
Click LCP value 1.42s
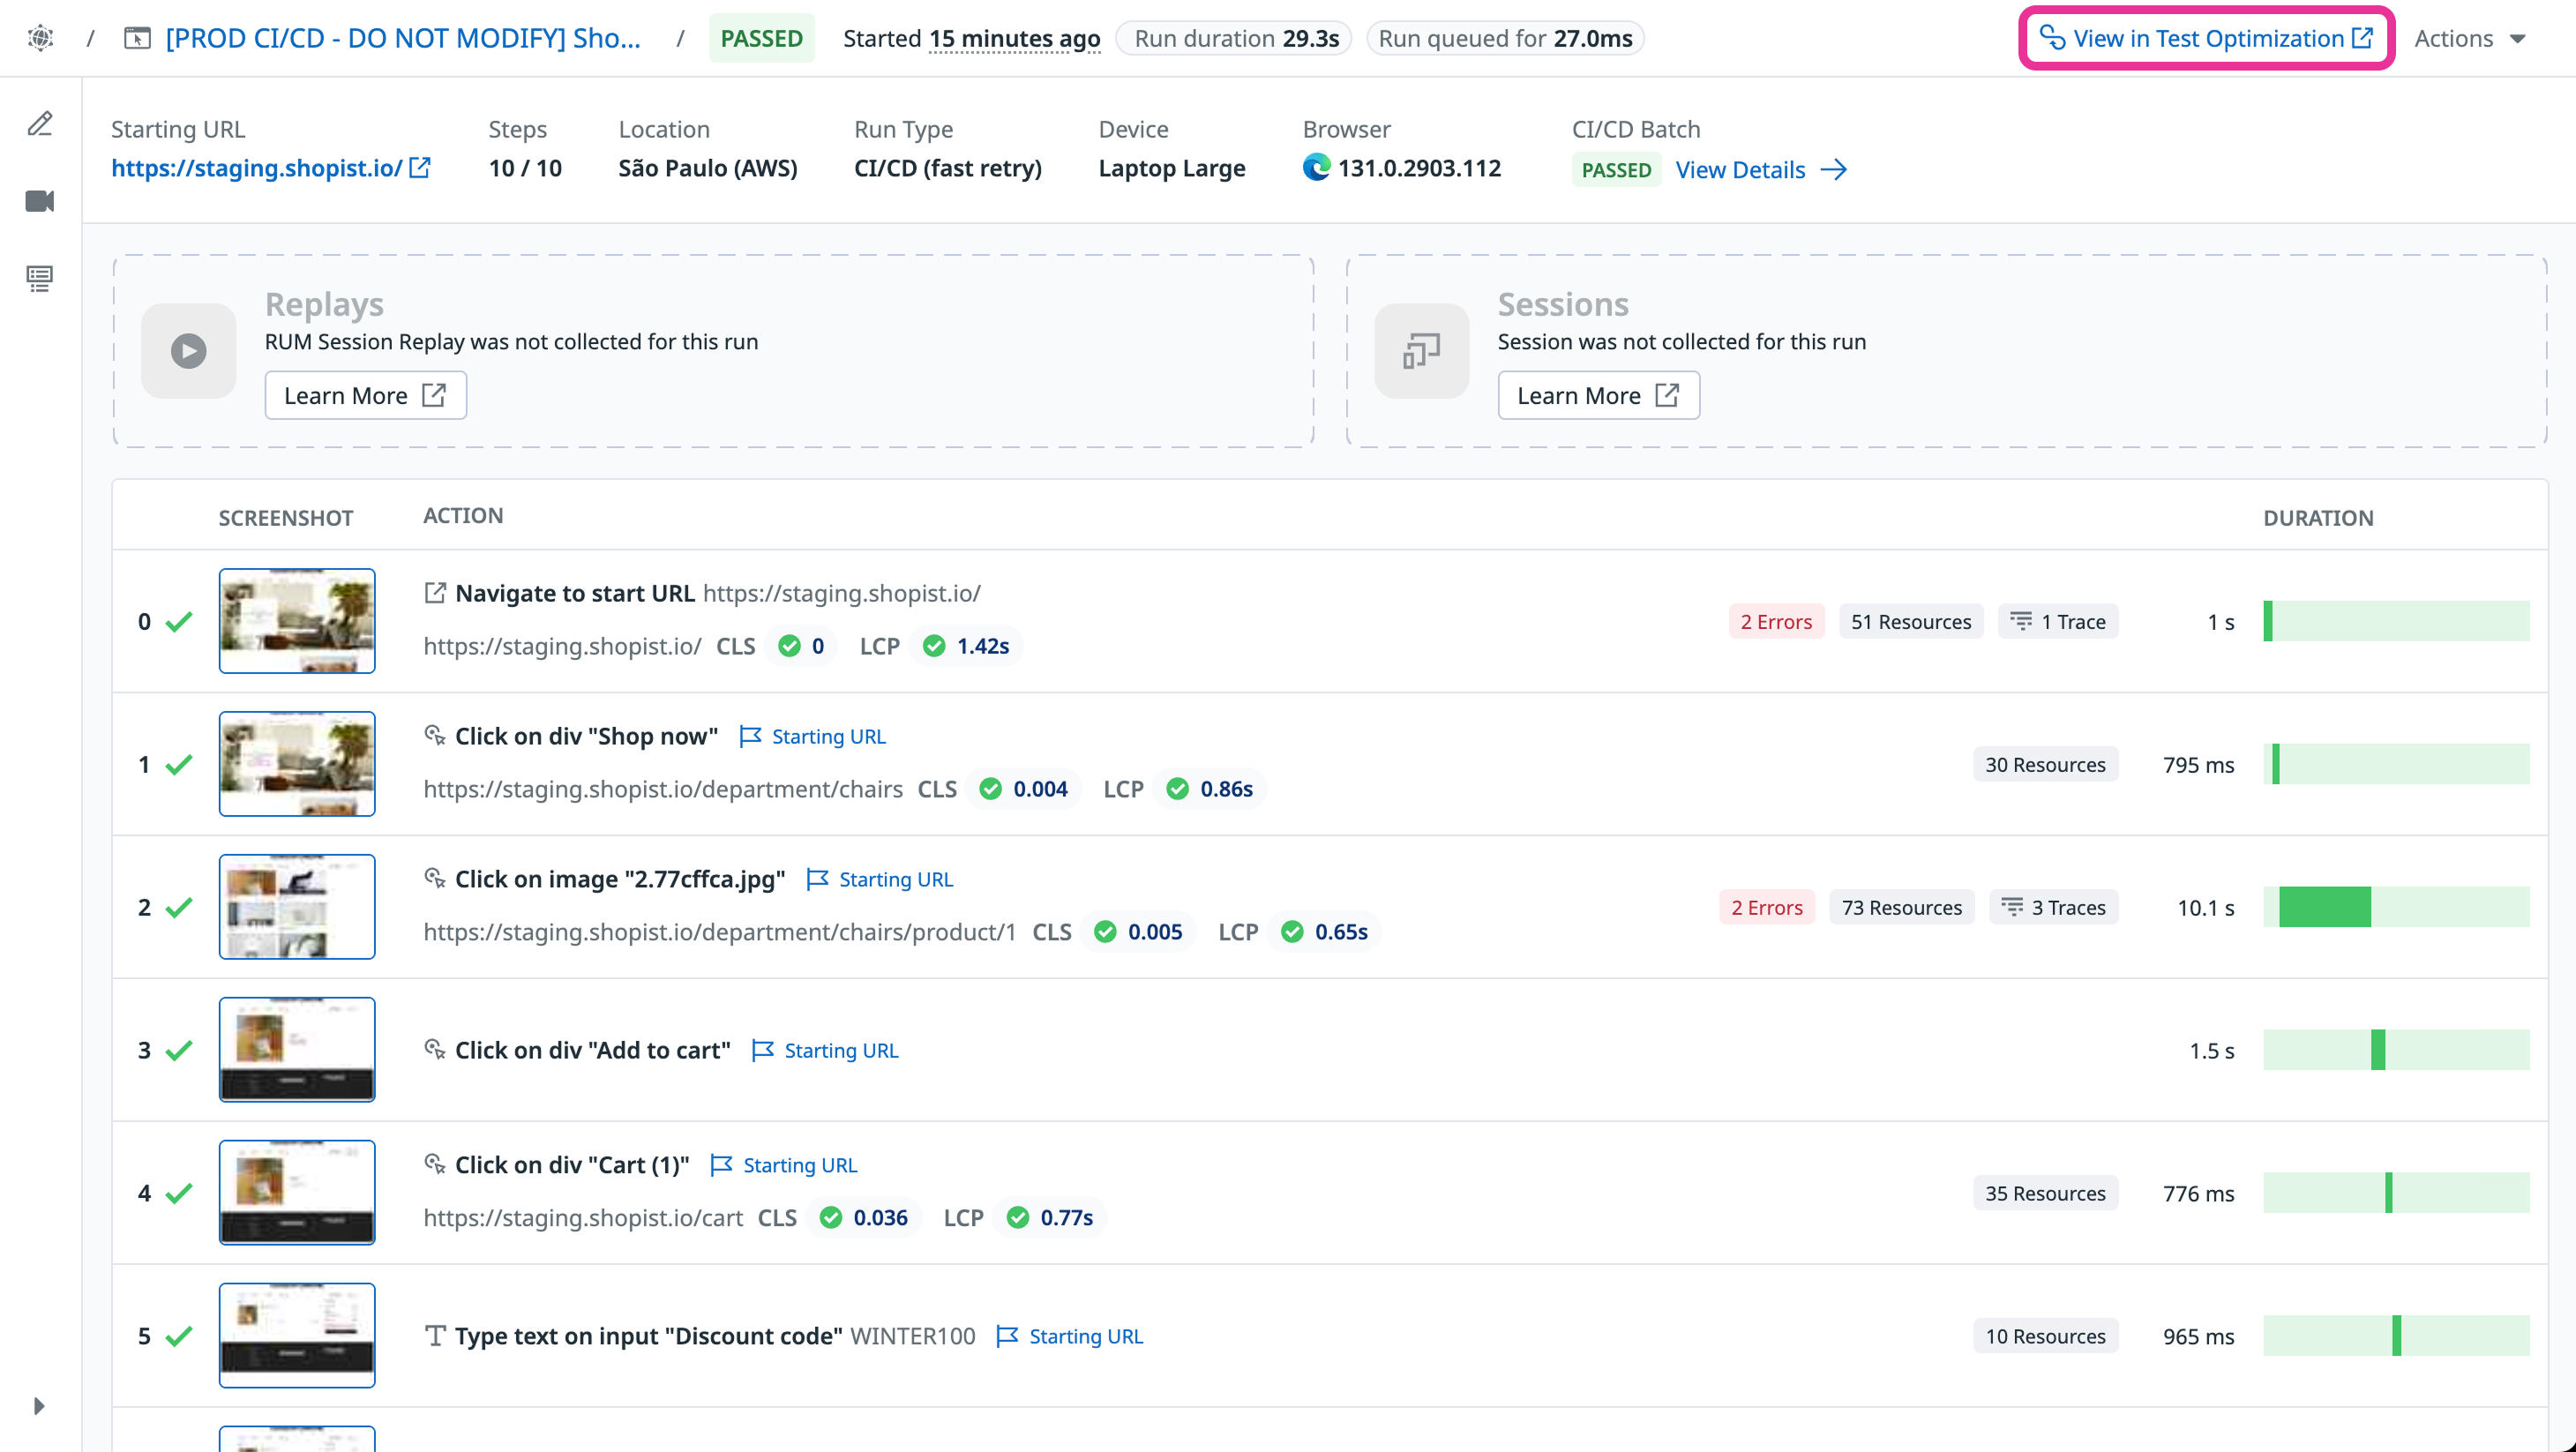[x=982, y=646]
